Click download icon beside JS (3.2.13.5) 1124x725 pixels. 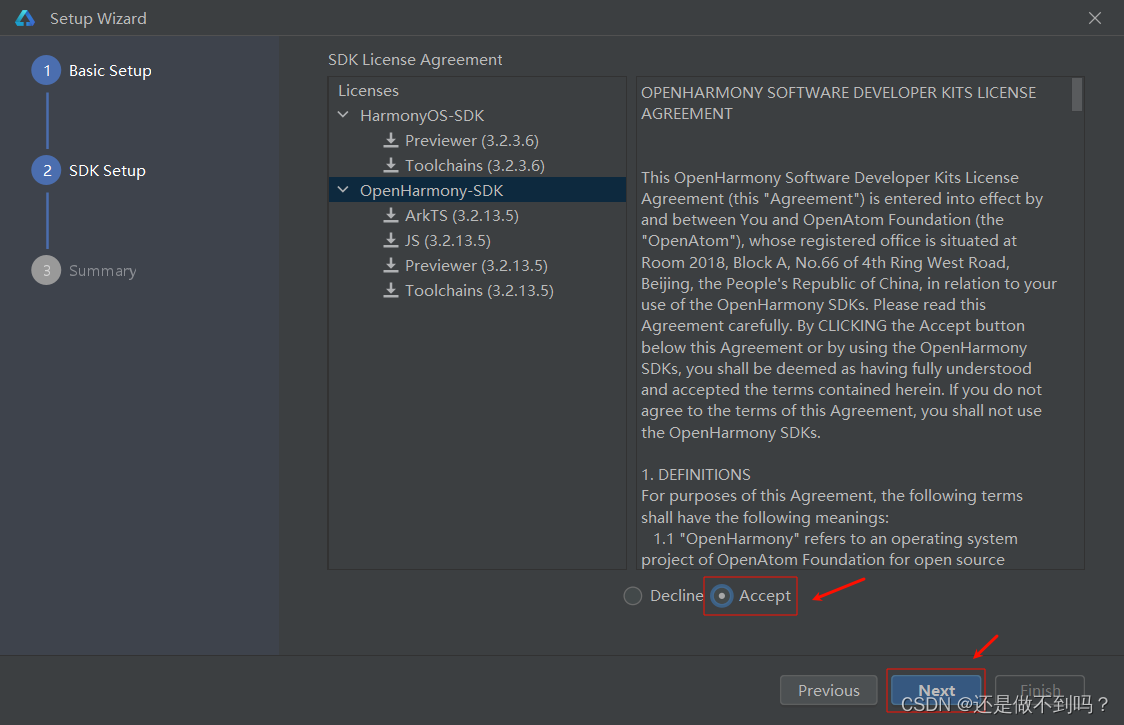pos(391,240)
